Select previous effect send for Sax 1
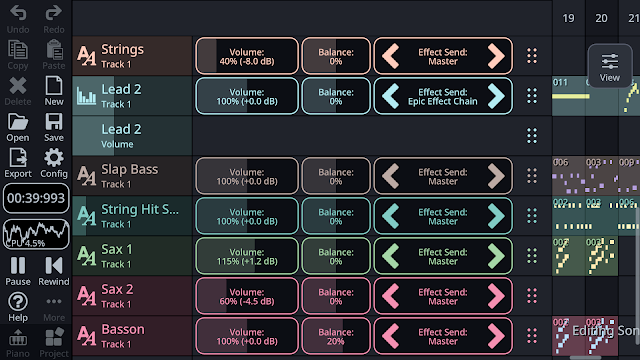Viewport: 640px width, 360px height. 391,256
